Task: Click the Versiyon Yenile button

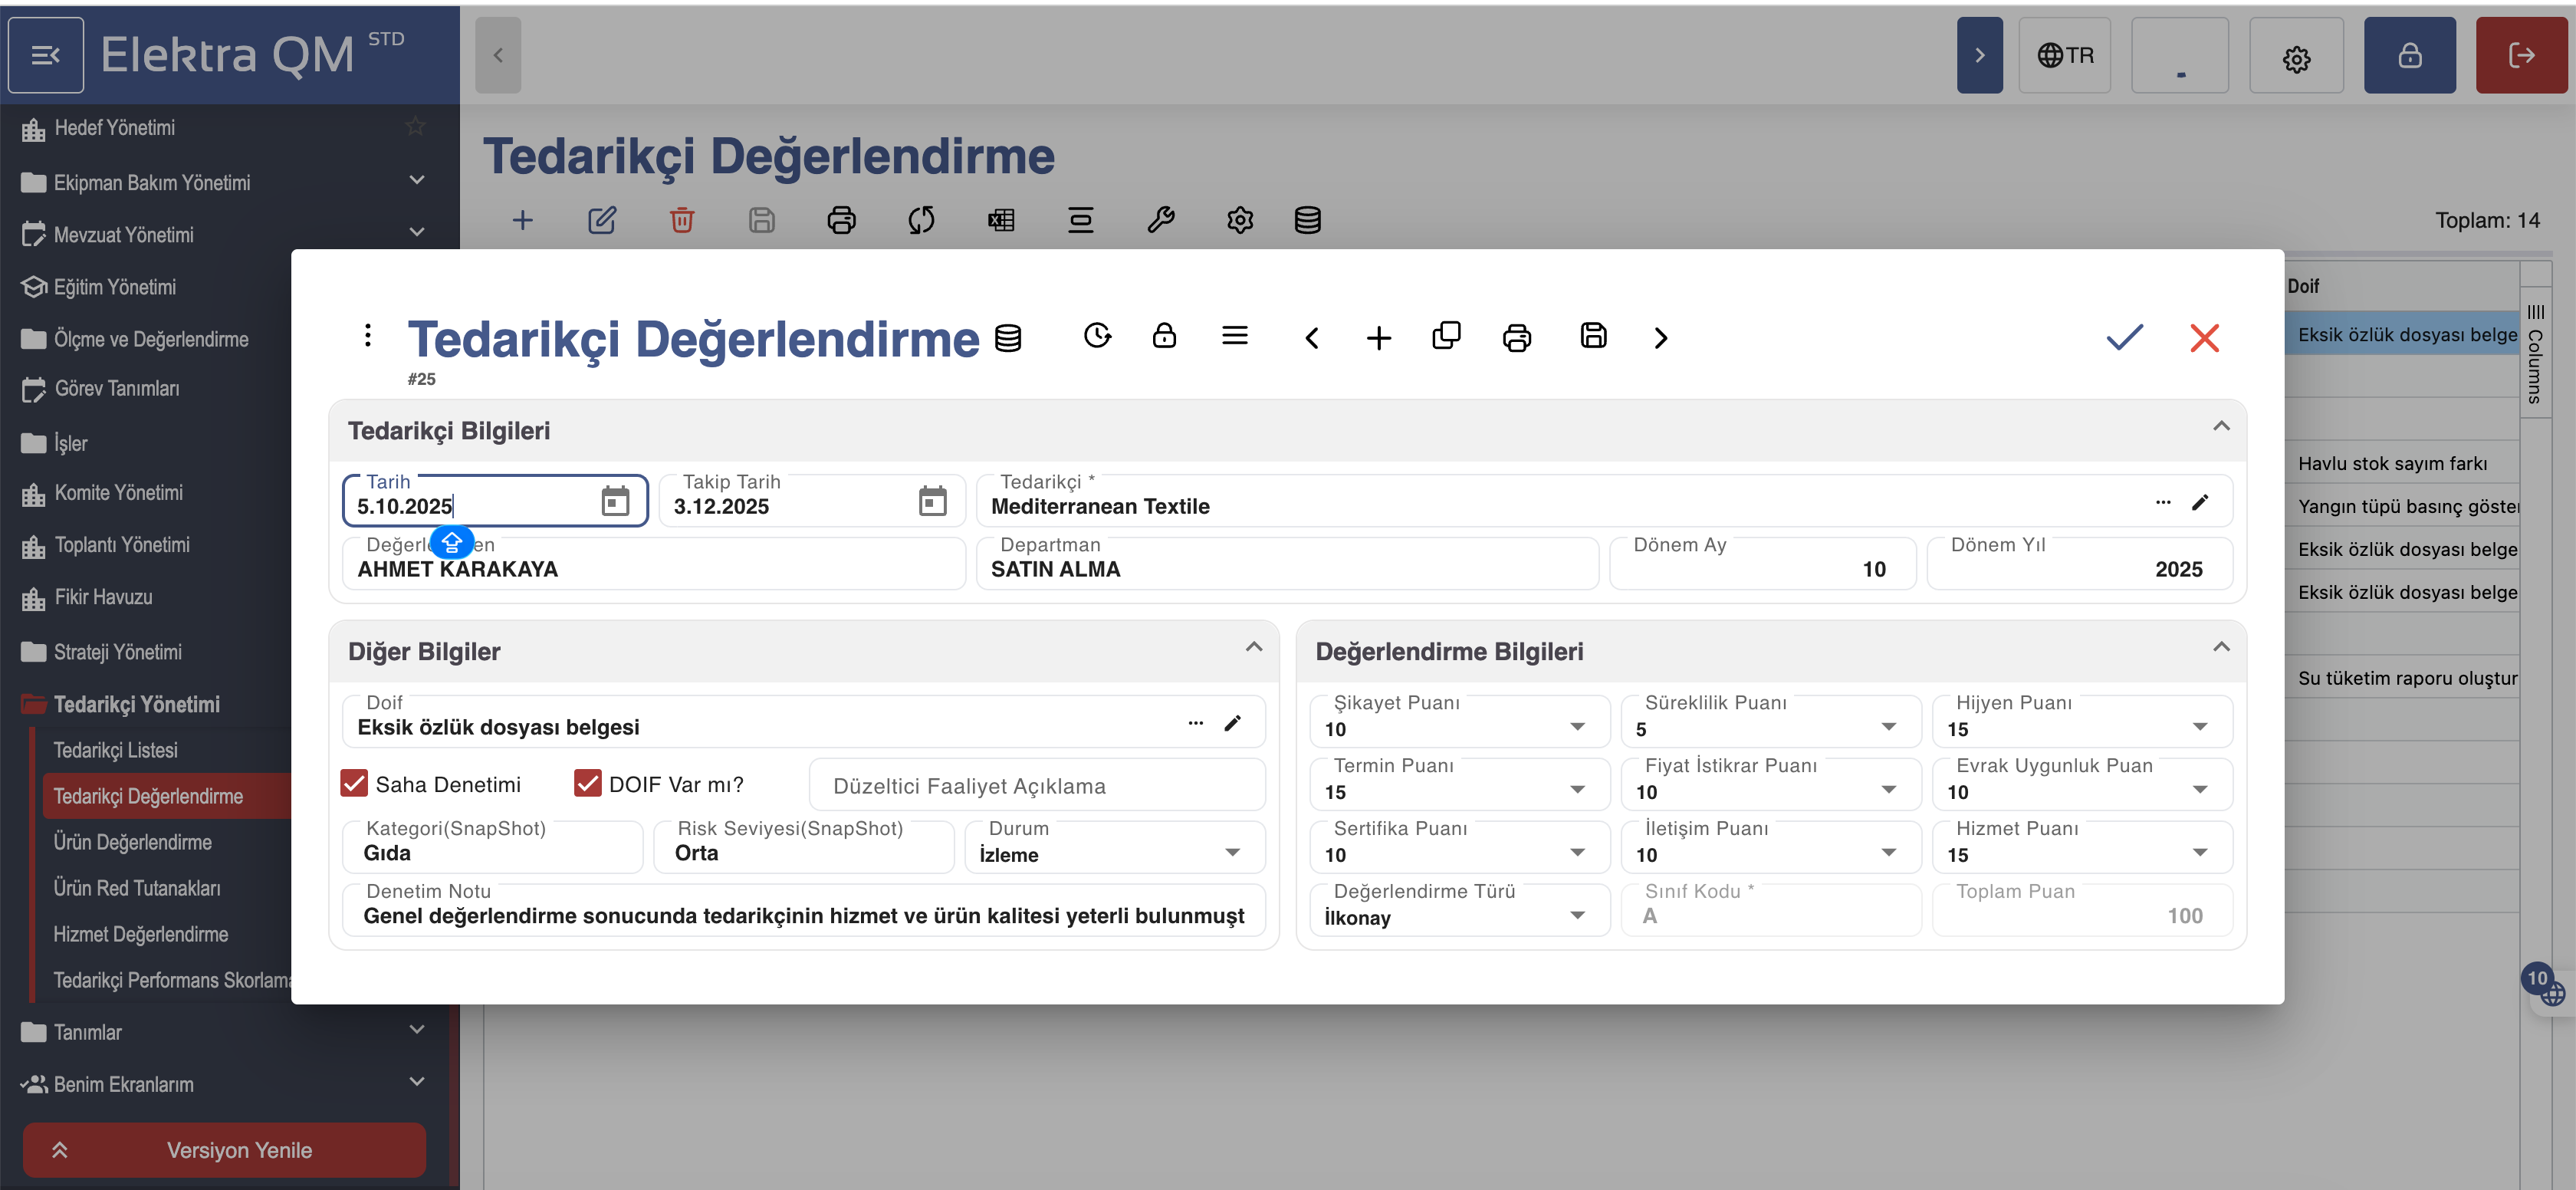Action: pos(224,1150)
